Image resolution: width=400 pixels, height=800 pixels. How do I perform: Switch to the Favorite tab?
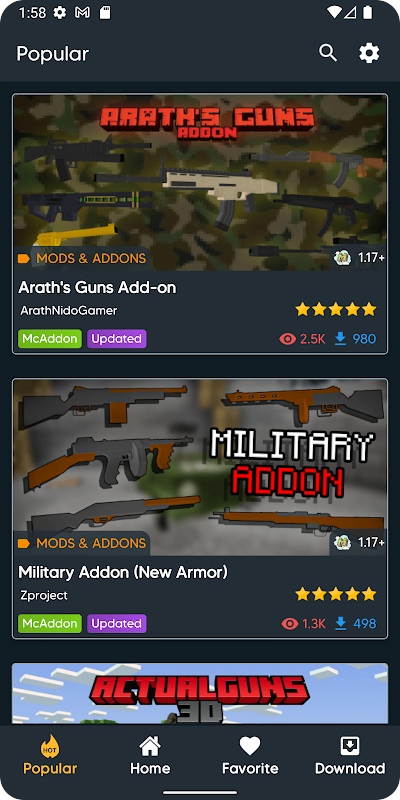250,756
